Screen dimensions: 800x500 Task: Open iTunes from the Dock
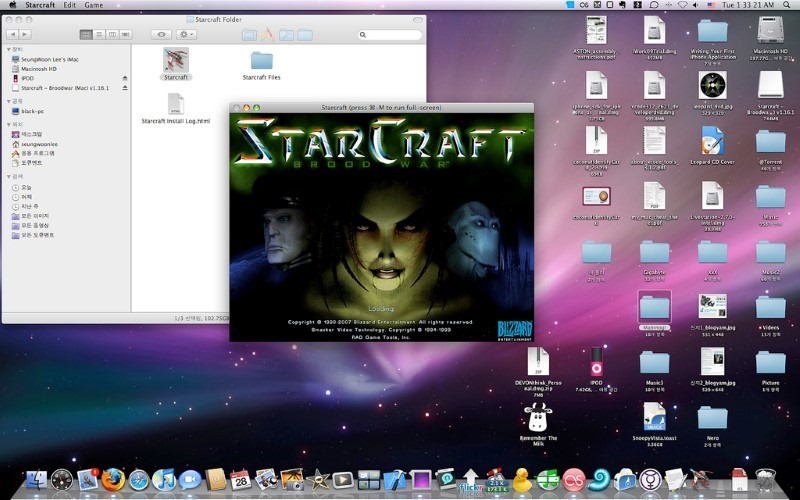pos(164,480)
